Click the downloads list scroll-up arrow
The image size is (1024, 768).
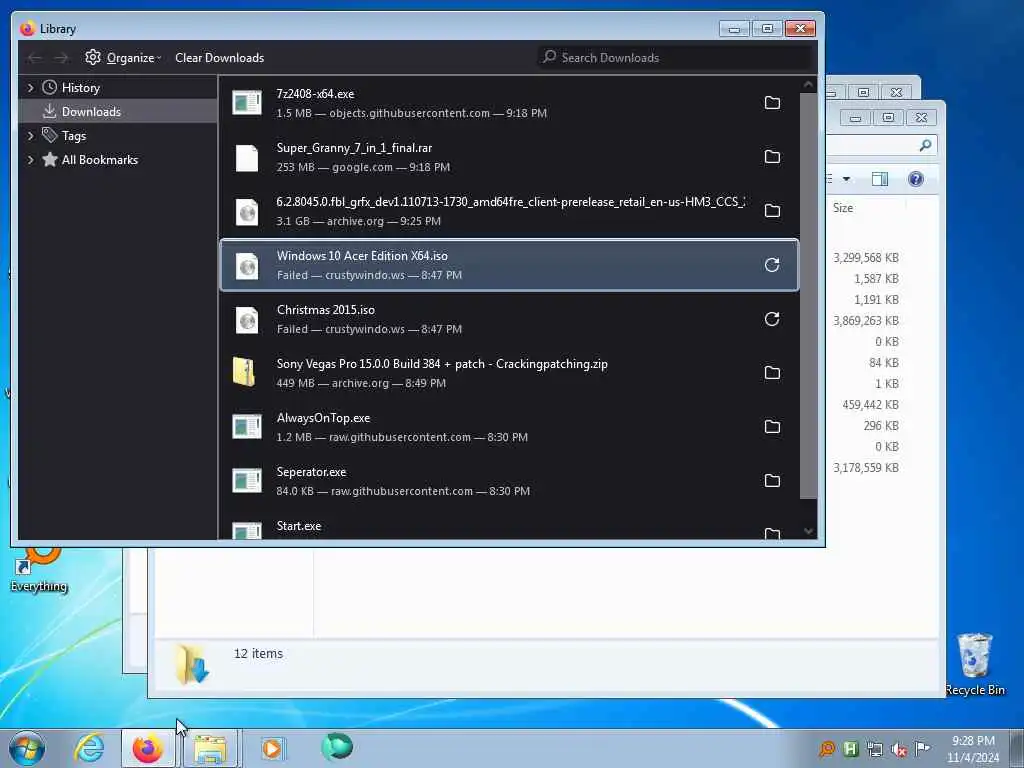[x=808, y=84]
